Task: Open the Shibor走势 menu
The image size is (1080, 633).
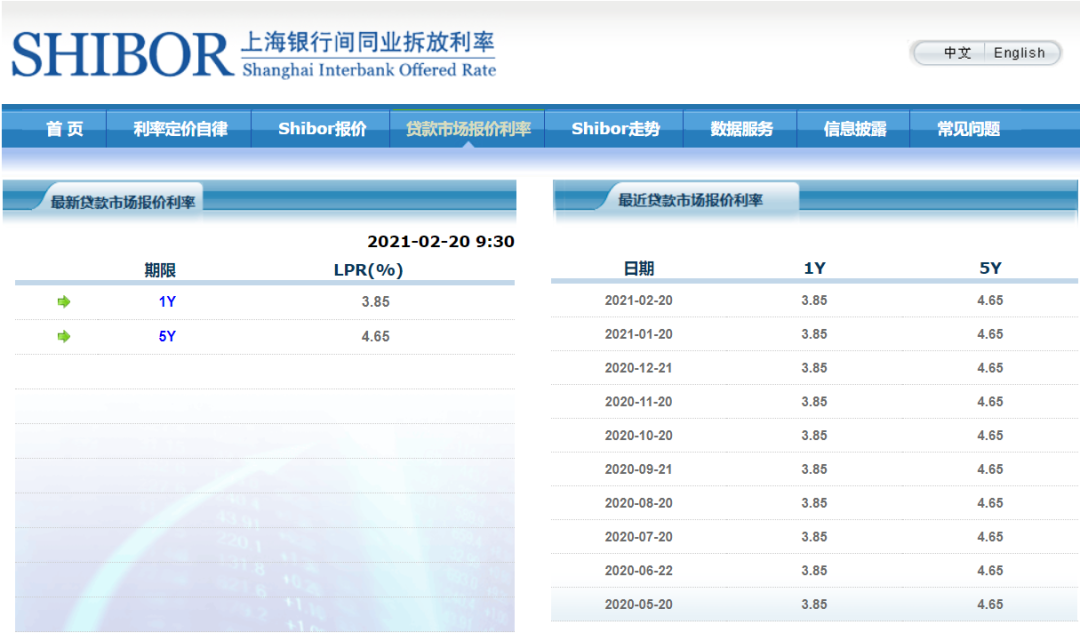Action: (x=615, y=129)
